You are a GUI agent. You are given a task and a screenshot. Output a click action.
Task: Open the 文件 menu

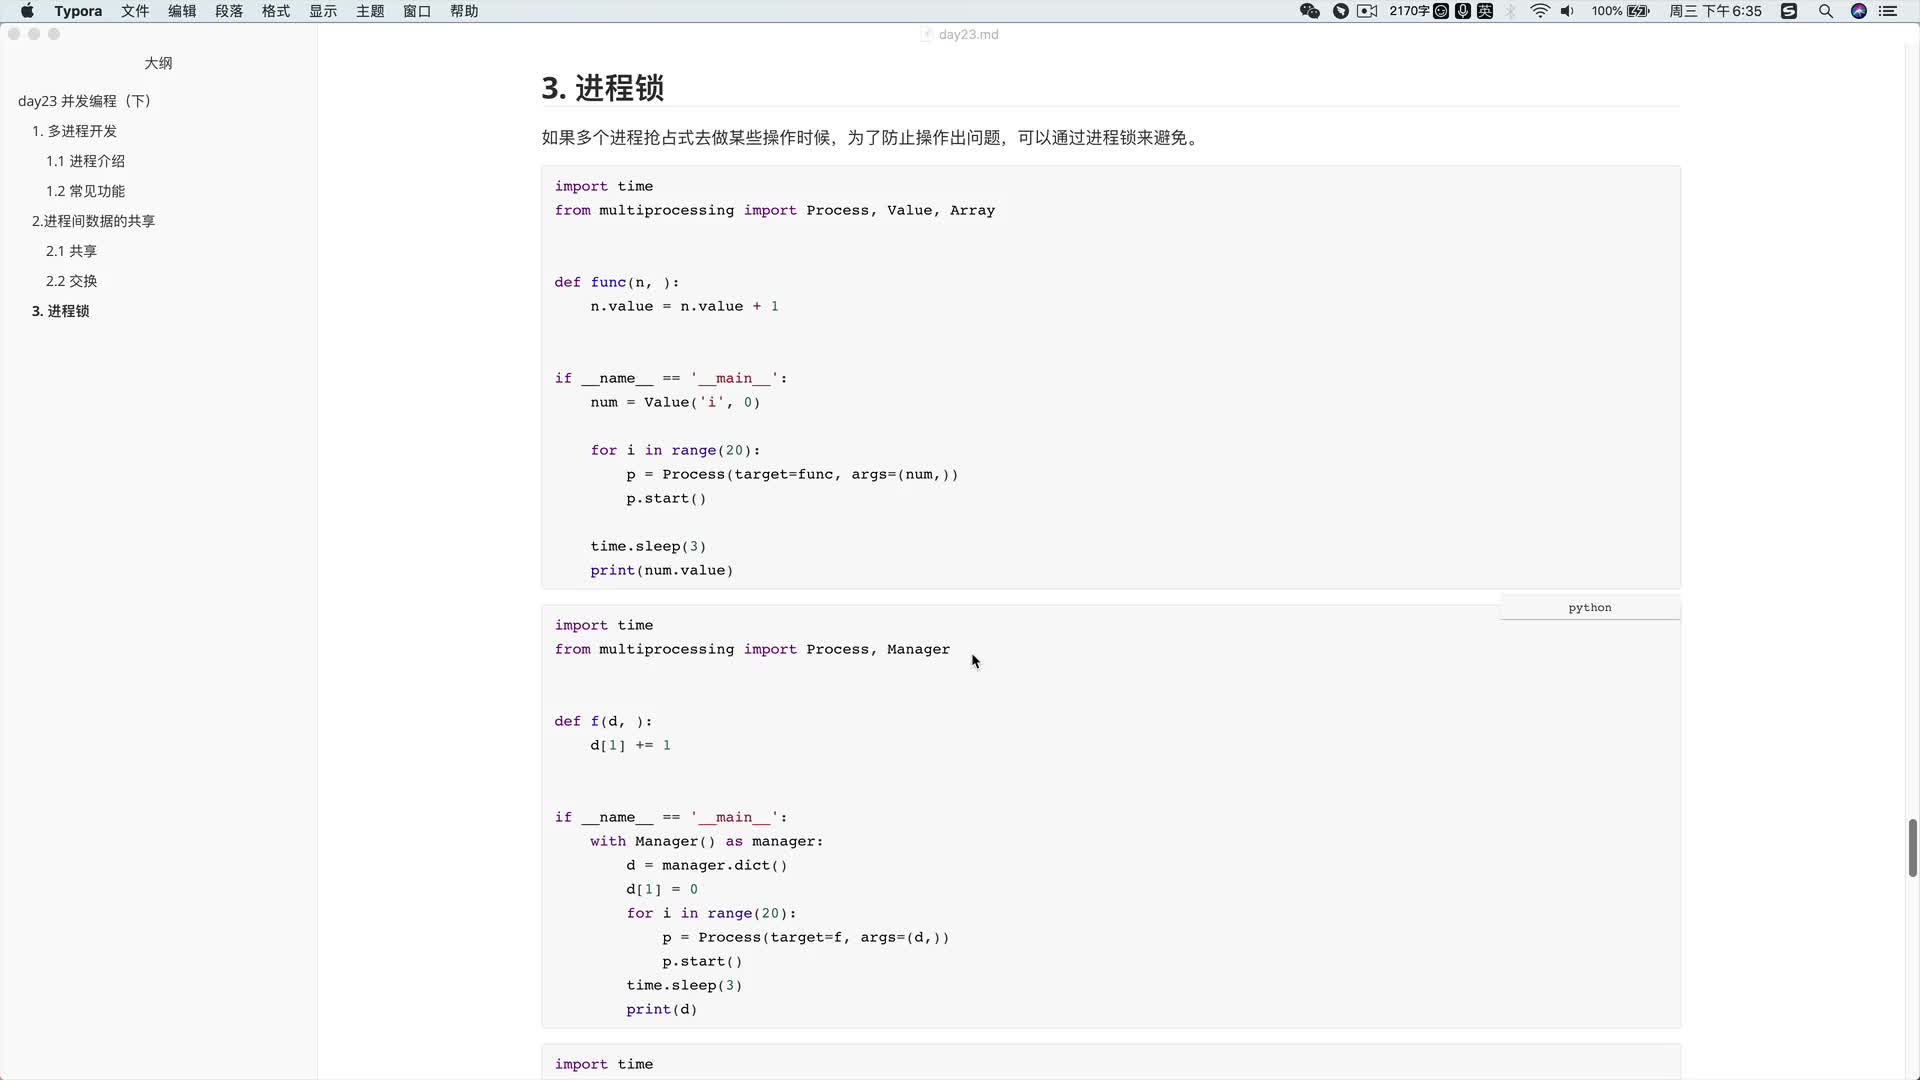[135, 11]
